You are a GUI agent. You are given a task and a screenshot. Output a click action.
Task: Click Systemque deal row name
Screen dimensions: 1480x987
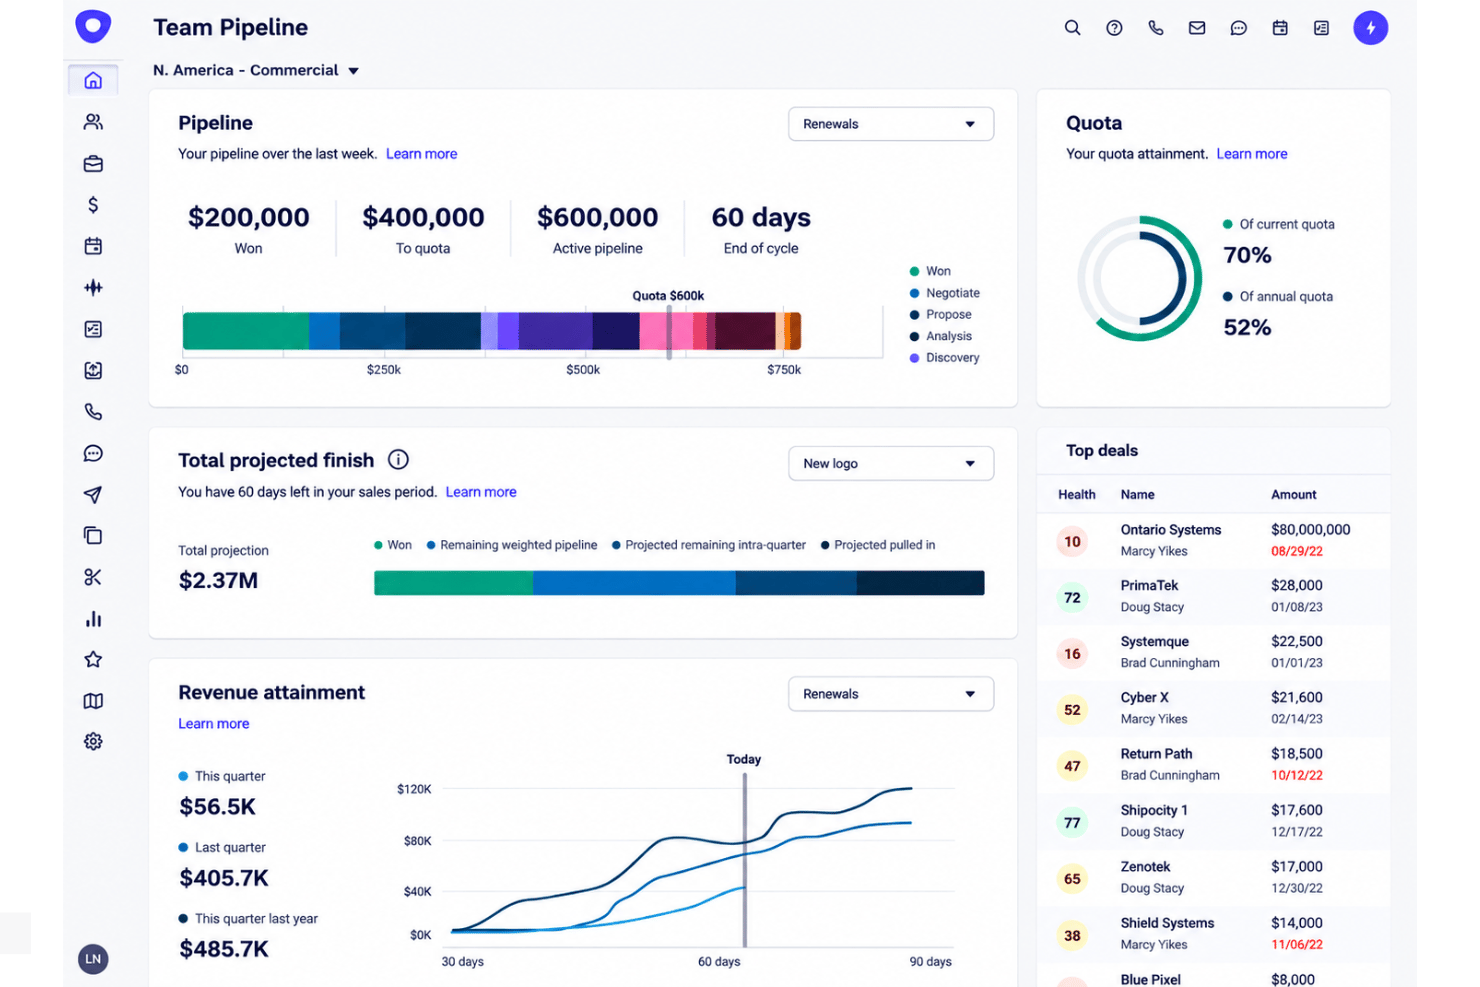[1155, 642]
